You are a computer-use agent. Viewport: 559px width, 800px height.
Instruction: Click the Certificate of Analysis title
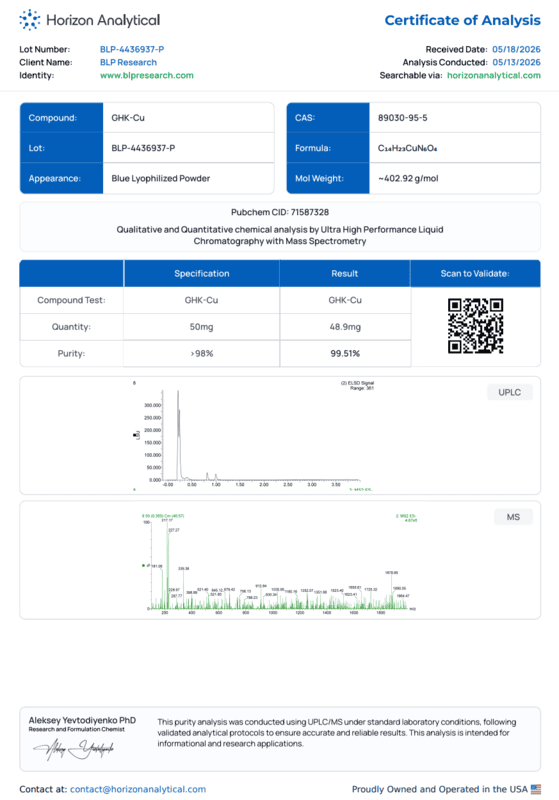[462, 20]
